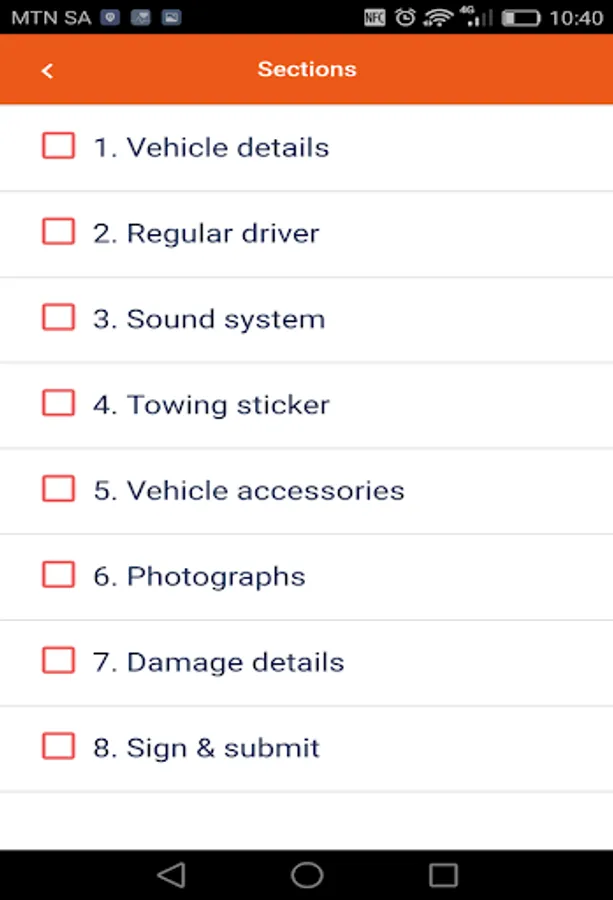The width and height of the screenshot is (613, 900).
Task: Mark the Towing sticker checkbox
Action: pos(58,404)
